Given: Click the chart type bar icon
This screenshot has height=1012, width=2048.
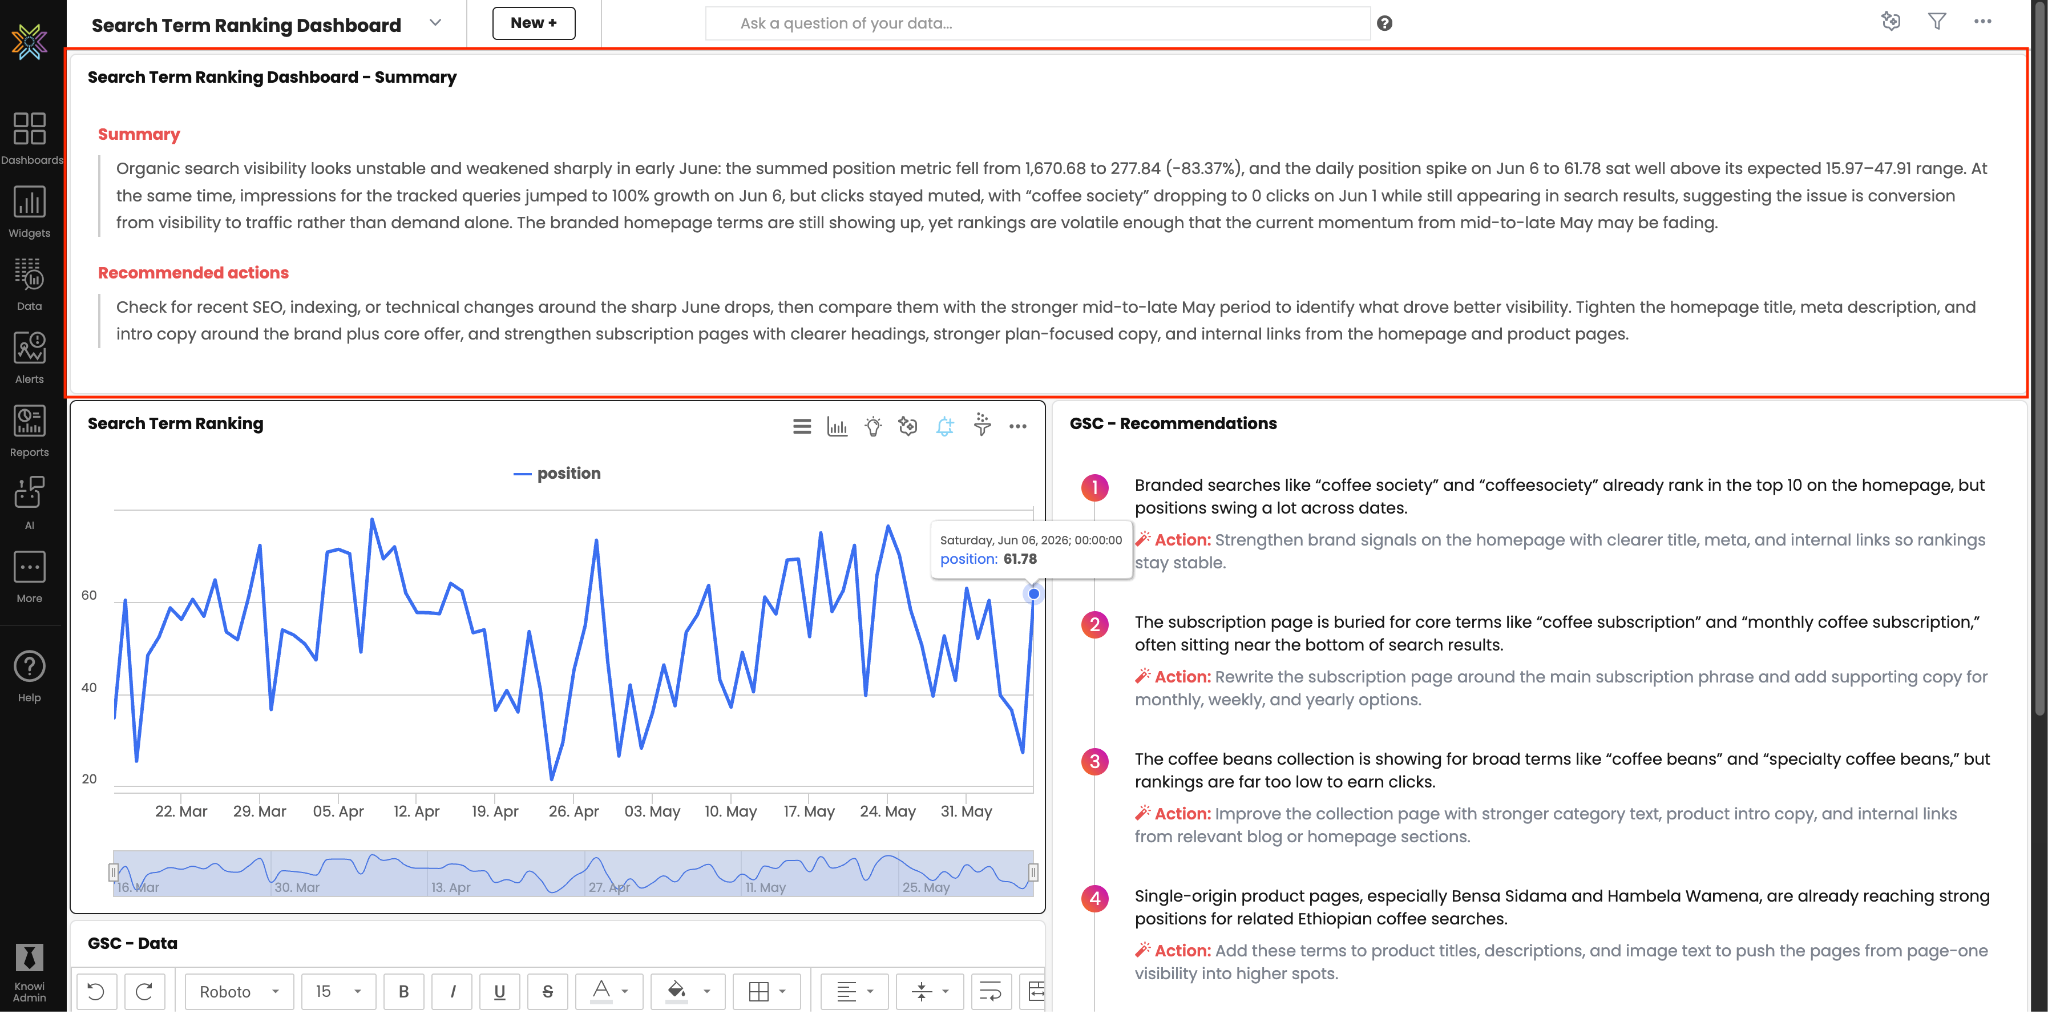Looking at the screenshot, I should coord(837,426).
